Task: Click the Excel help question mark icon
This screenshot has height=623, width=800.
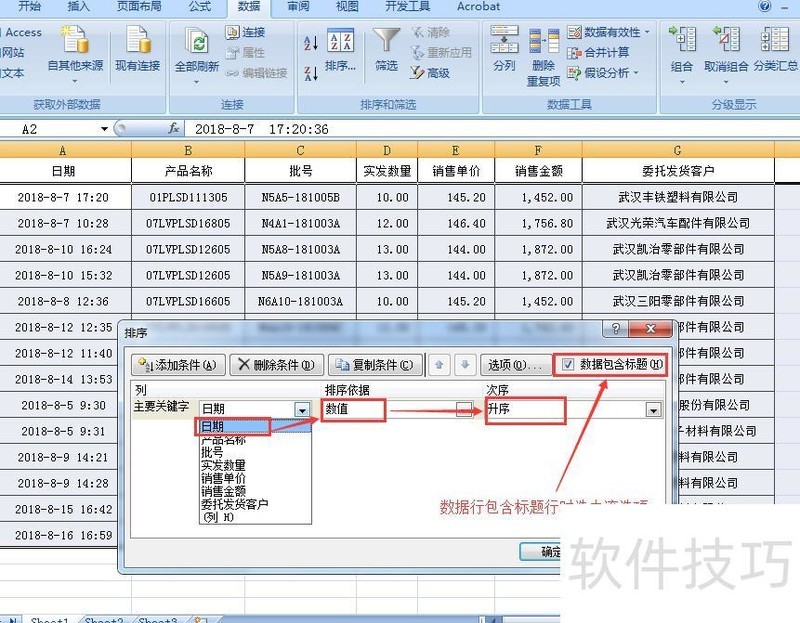Action: 764,6
